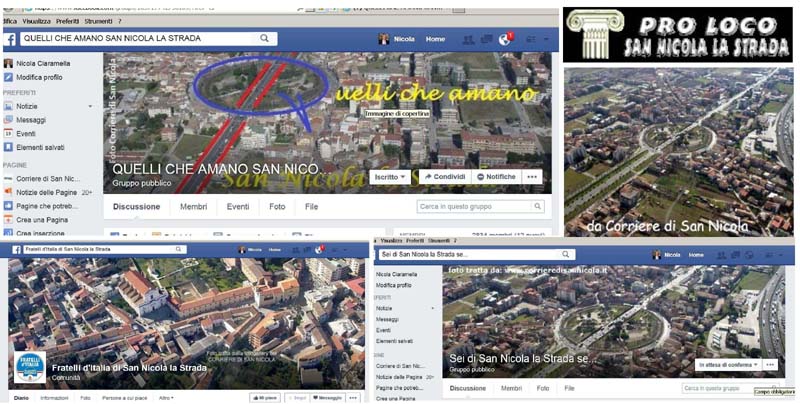Click Eventi link in 'Sei di San Nicola' sidebar
This screenshot has height=404, width=800.
point(383,331)
